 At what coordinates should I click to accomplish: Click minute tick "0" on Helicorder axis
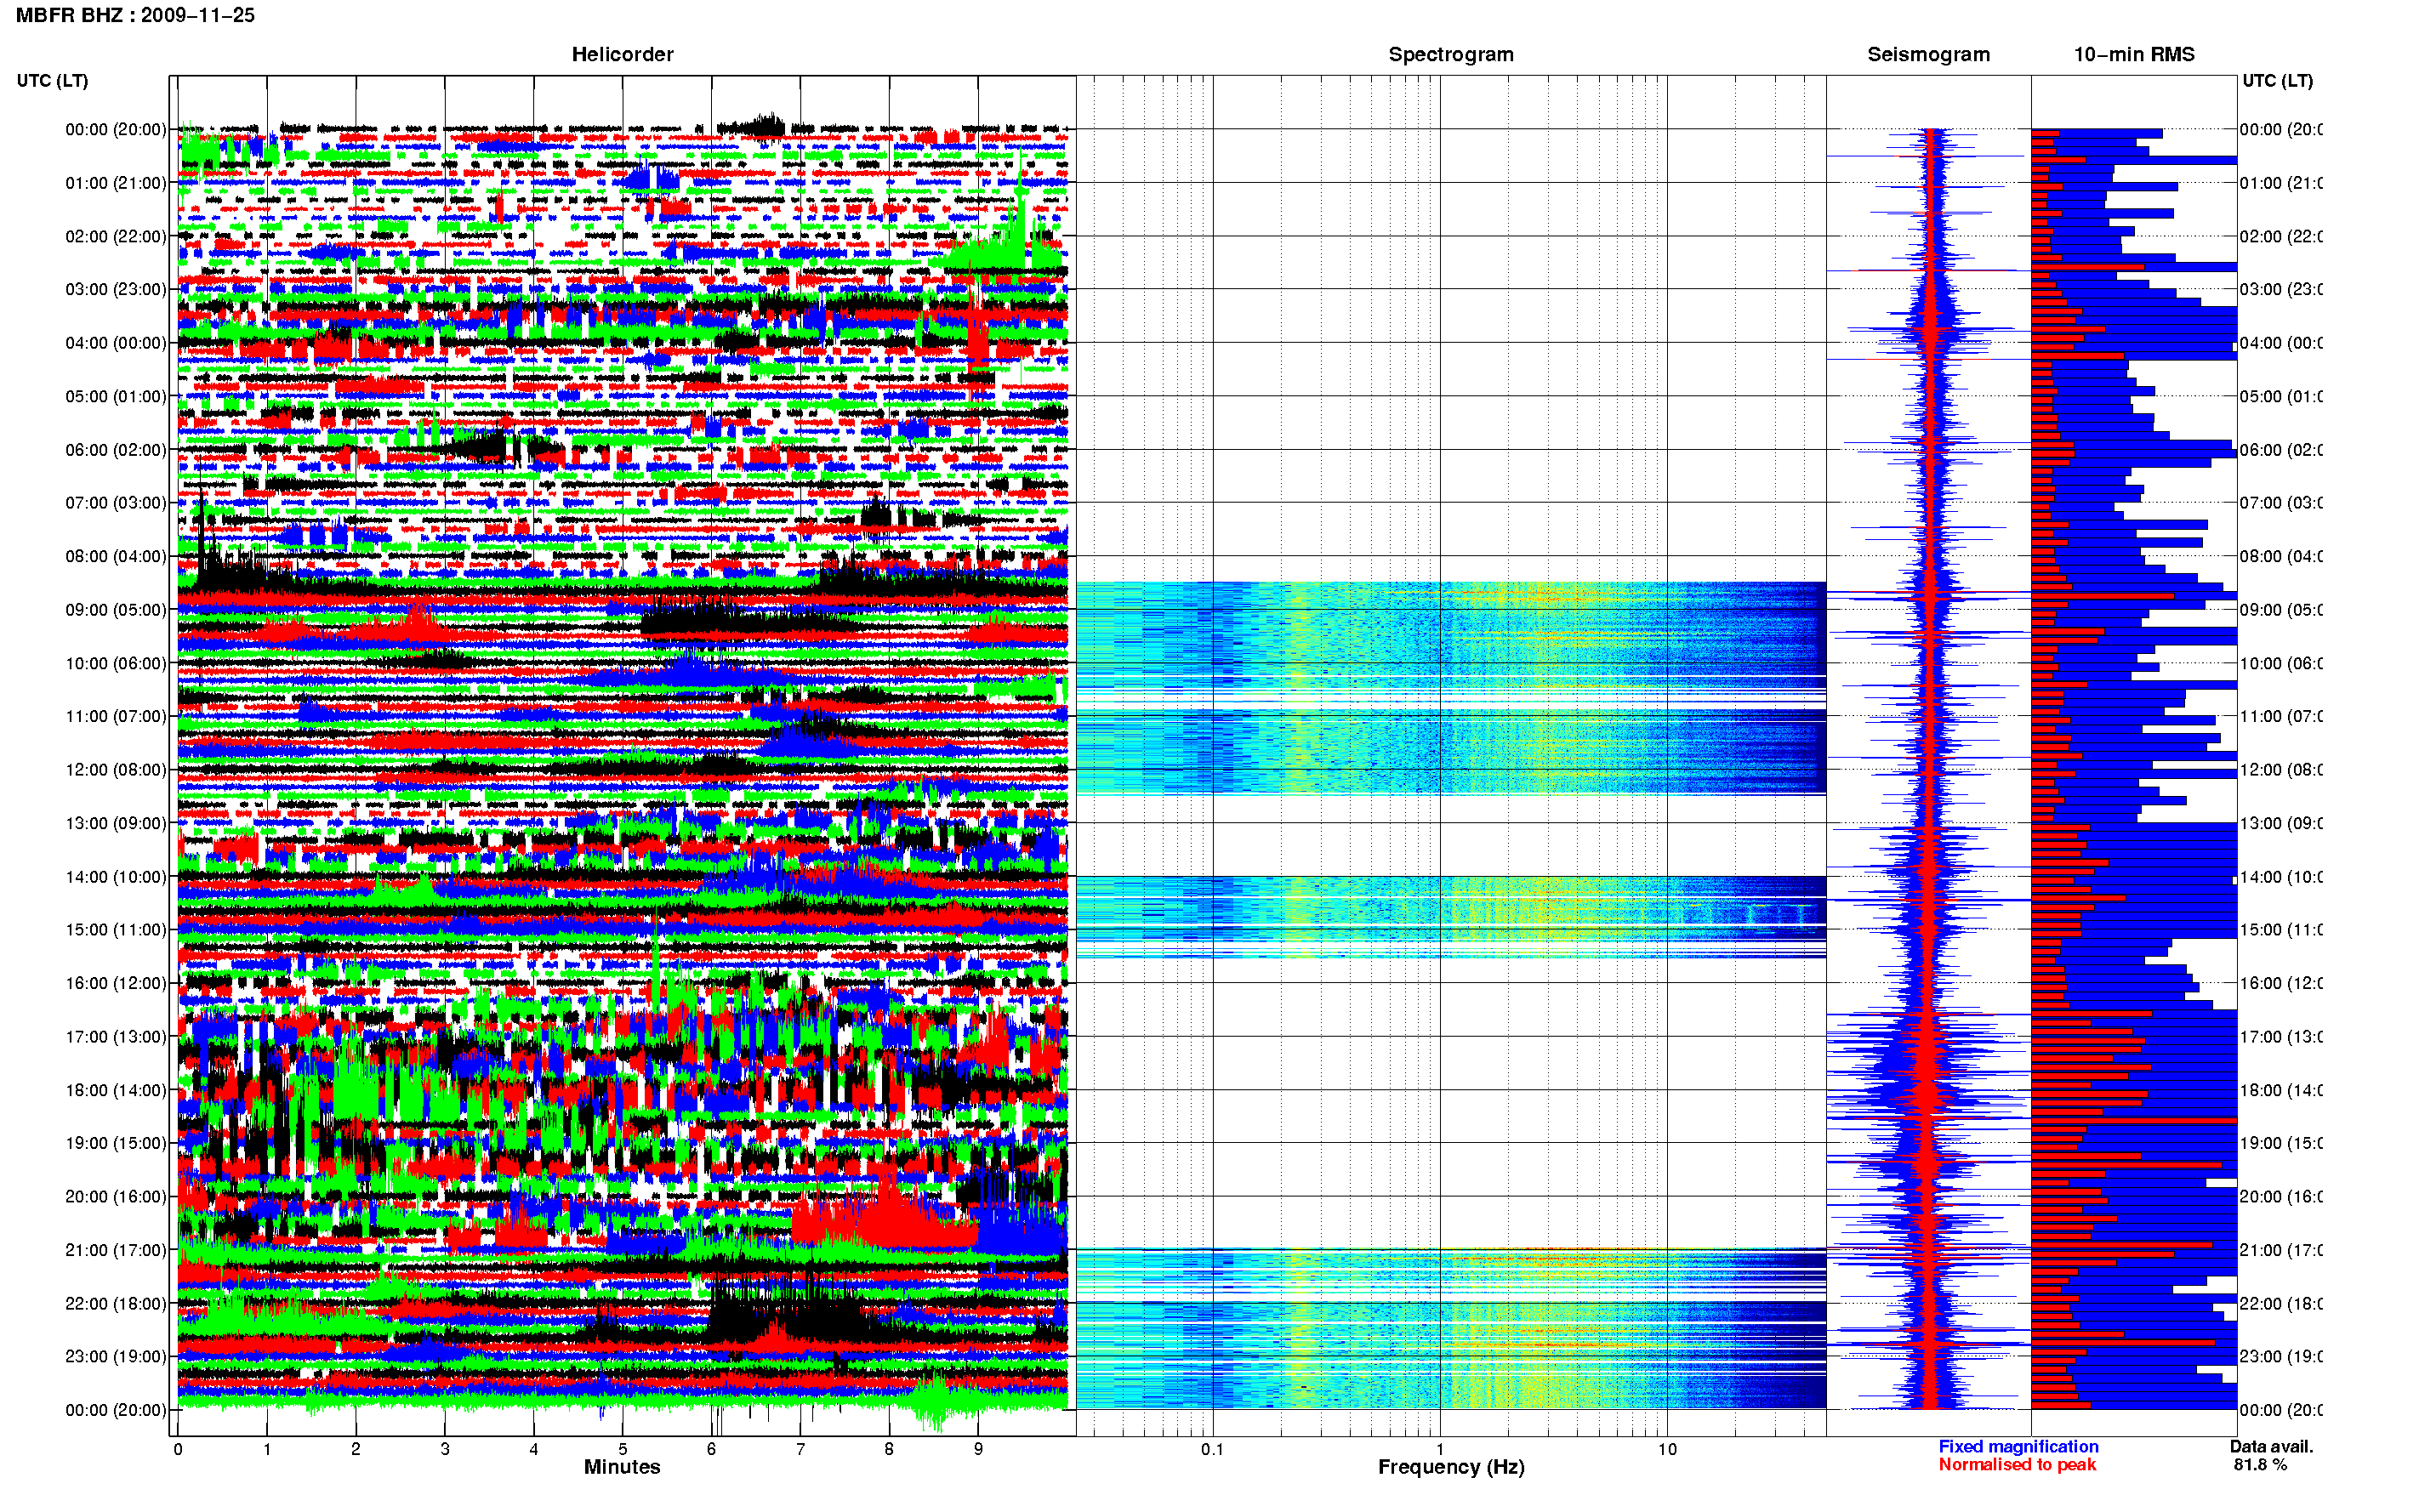178,1449
